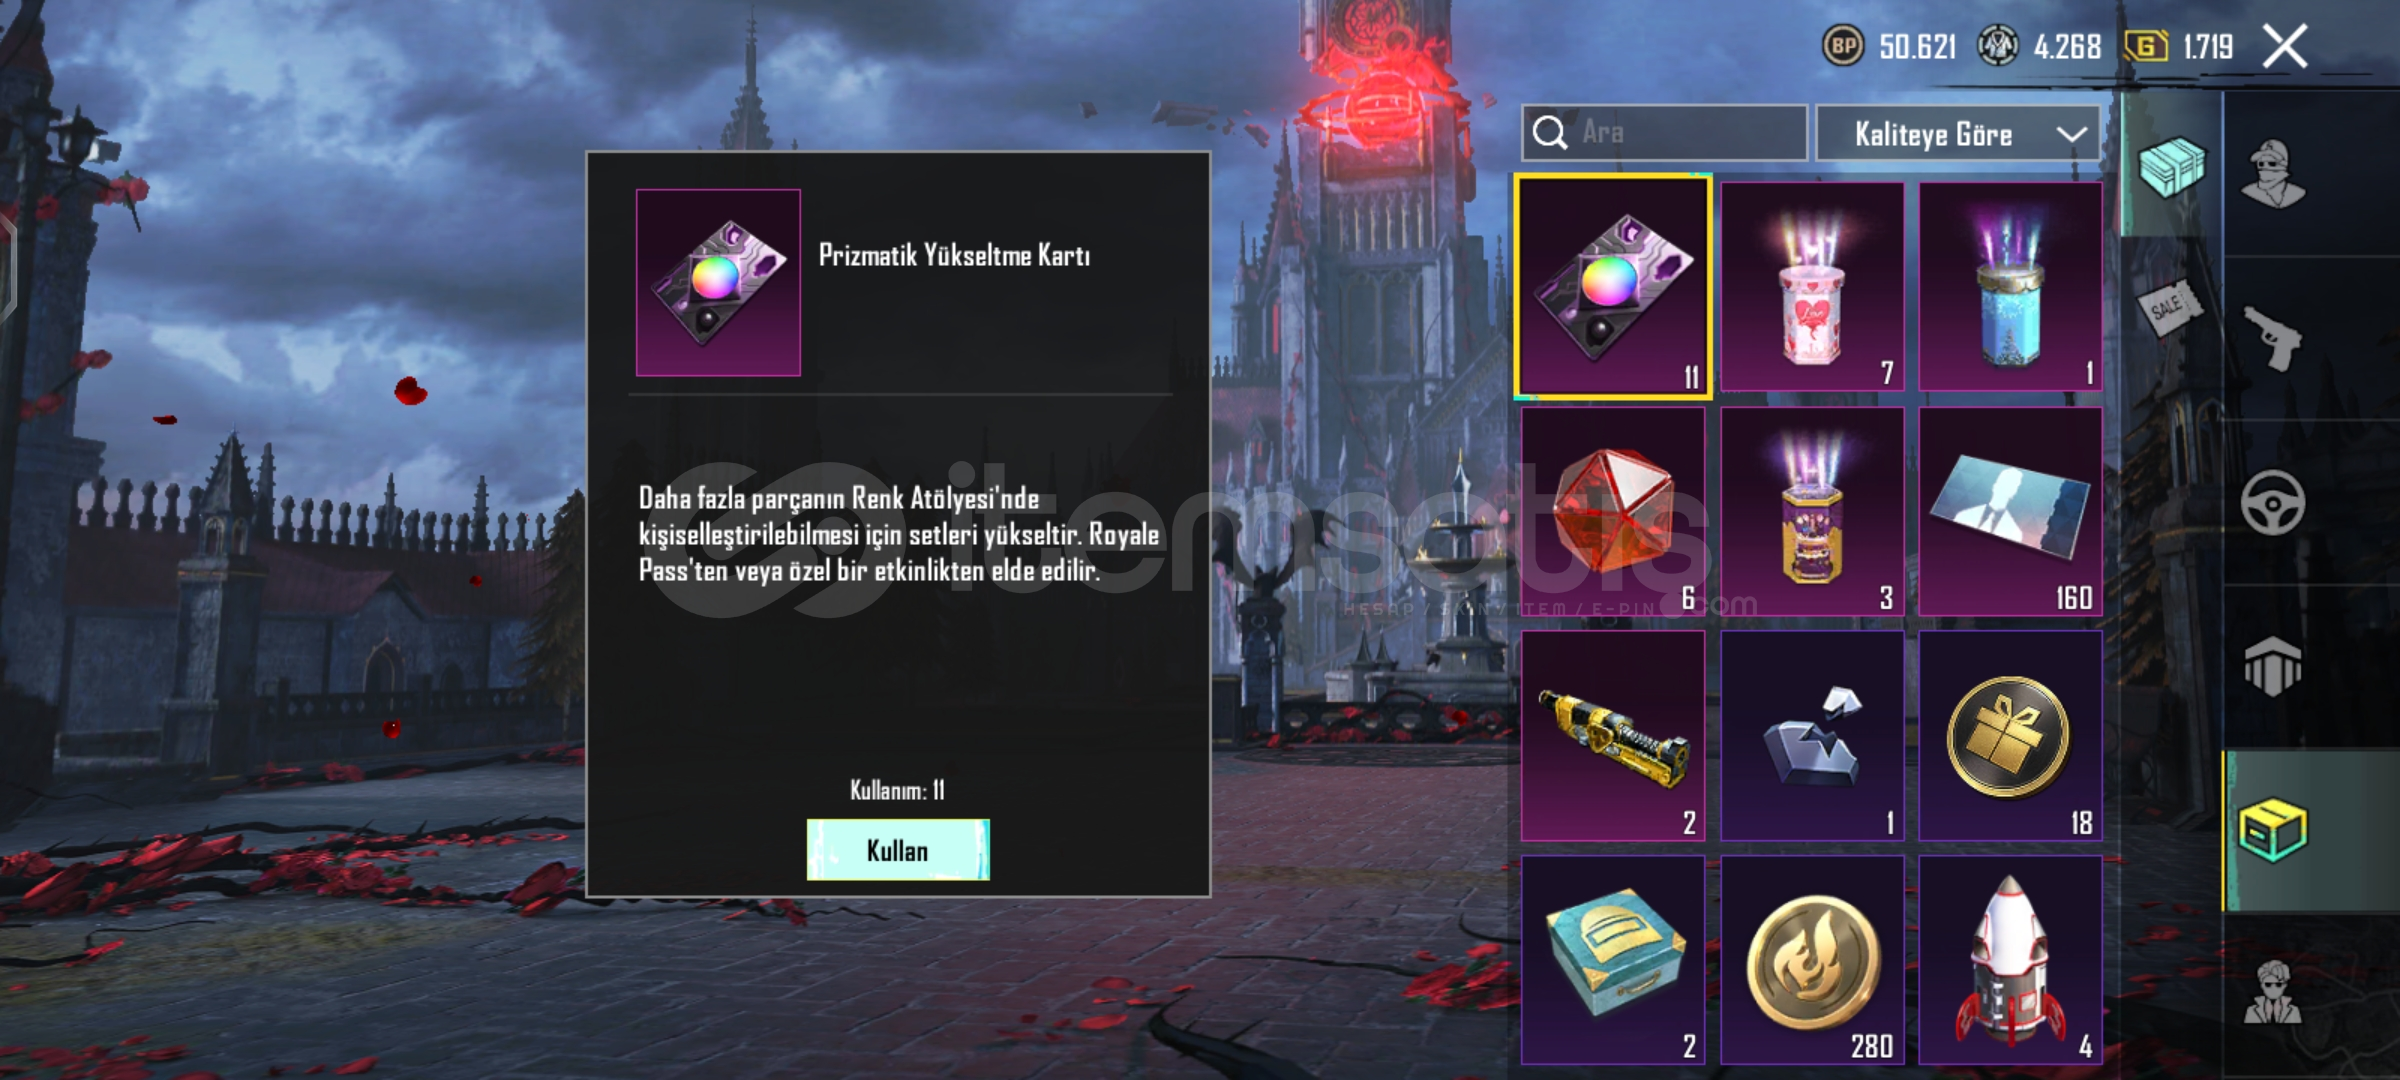This screenshot has height=1080, width=2400.
Task: Open the sale ticket shop icon
Action: [x=2170, y=308]
